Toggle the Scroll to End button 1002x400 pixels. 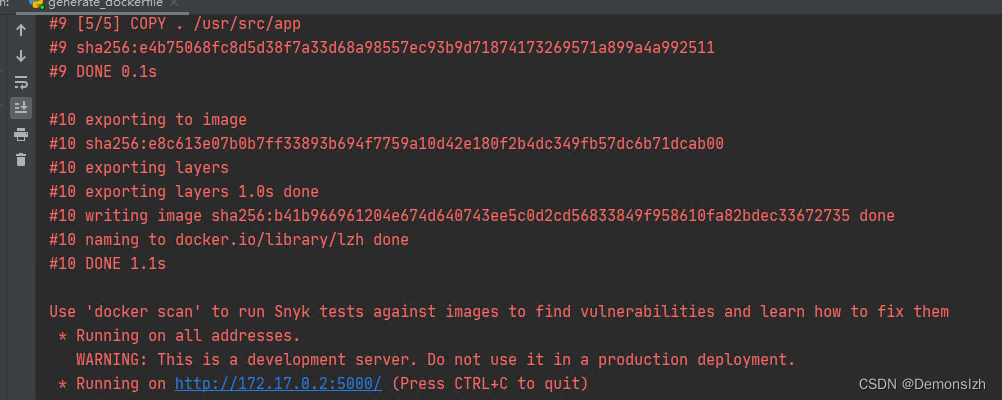coord(21,107)
